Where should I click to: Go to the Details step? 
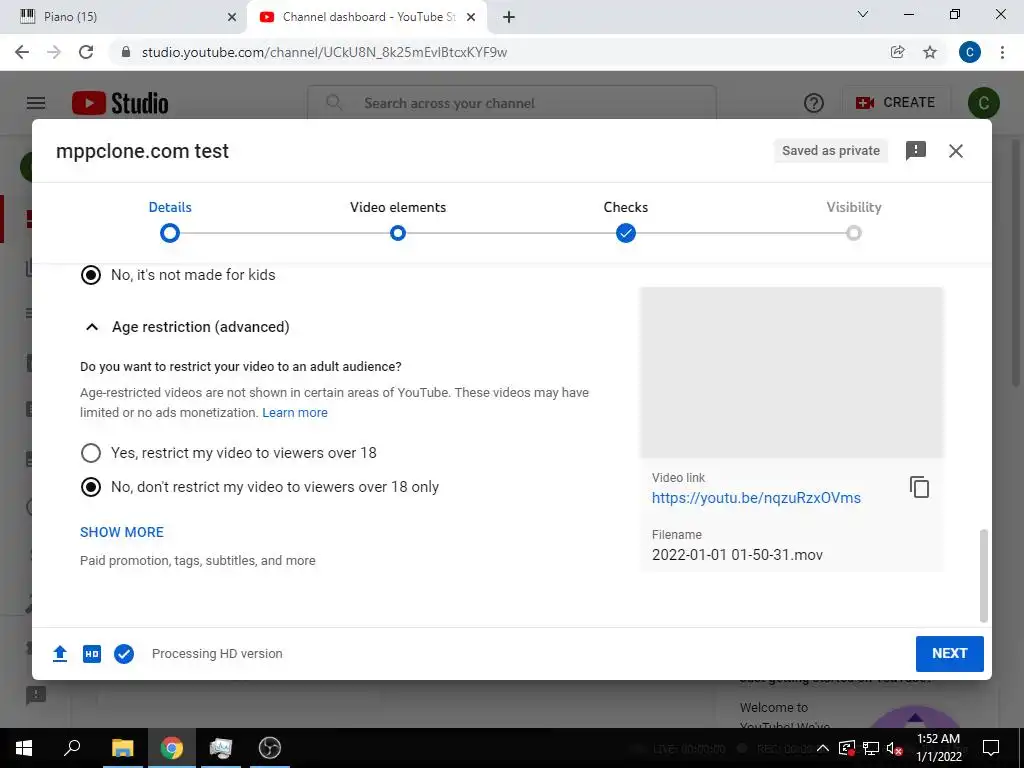(x=170, y=207)
